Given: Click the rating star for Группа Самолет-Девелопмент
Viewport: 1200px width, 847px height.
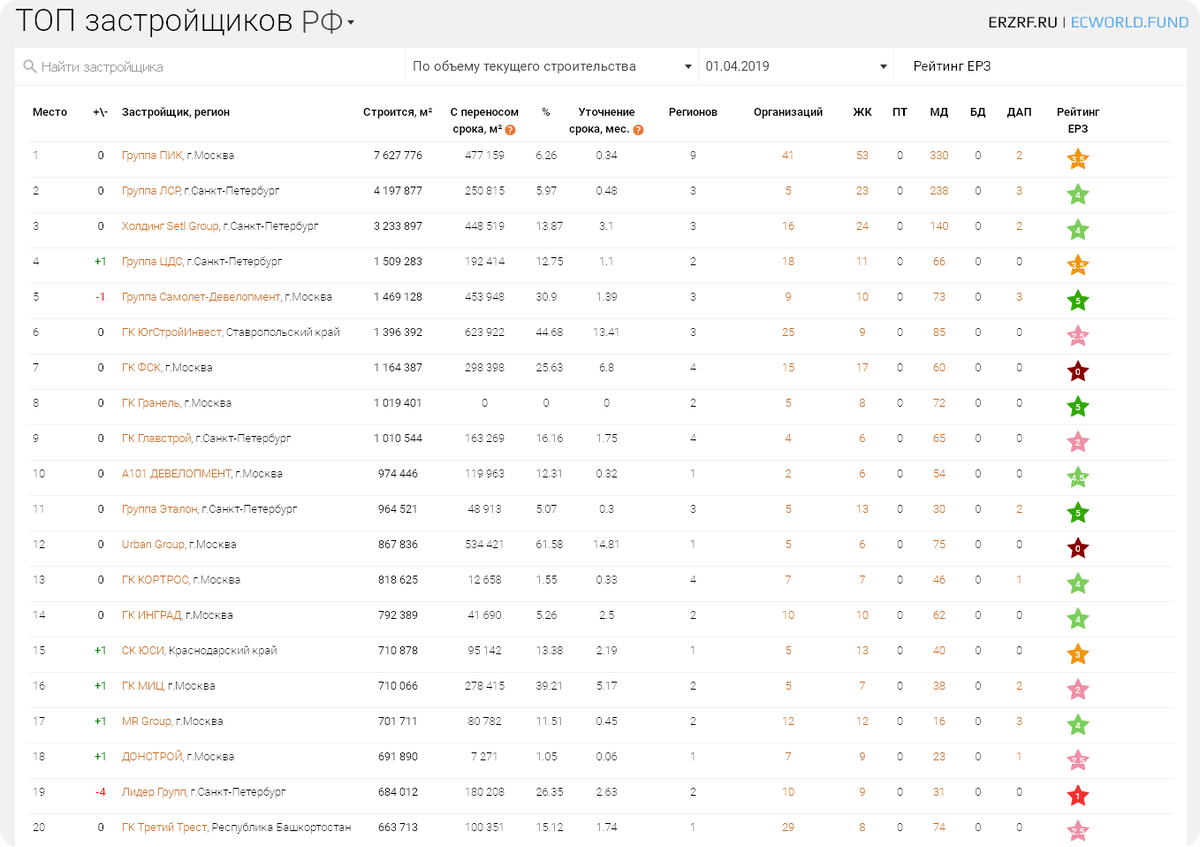Looking at the screenshot, I should pos(1078,301).
